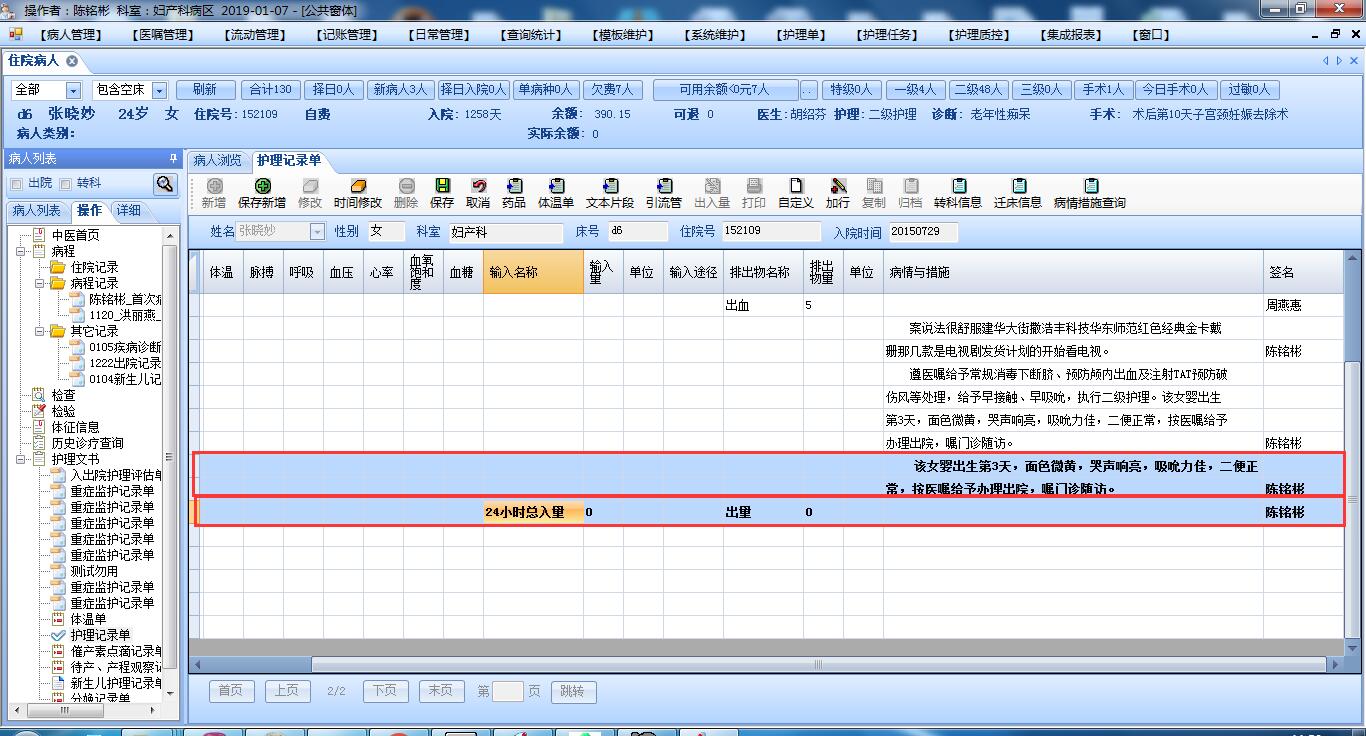This screenshot has width=1366, height=736.
Task: Click the 出入量 toolbar icon
Action: [x=712, y=186]
